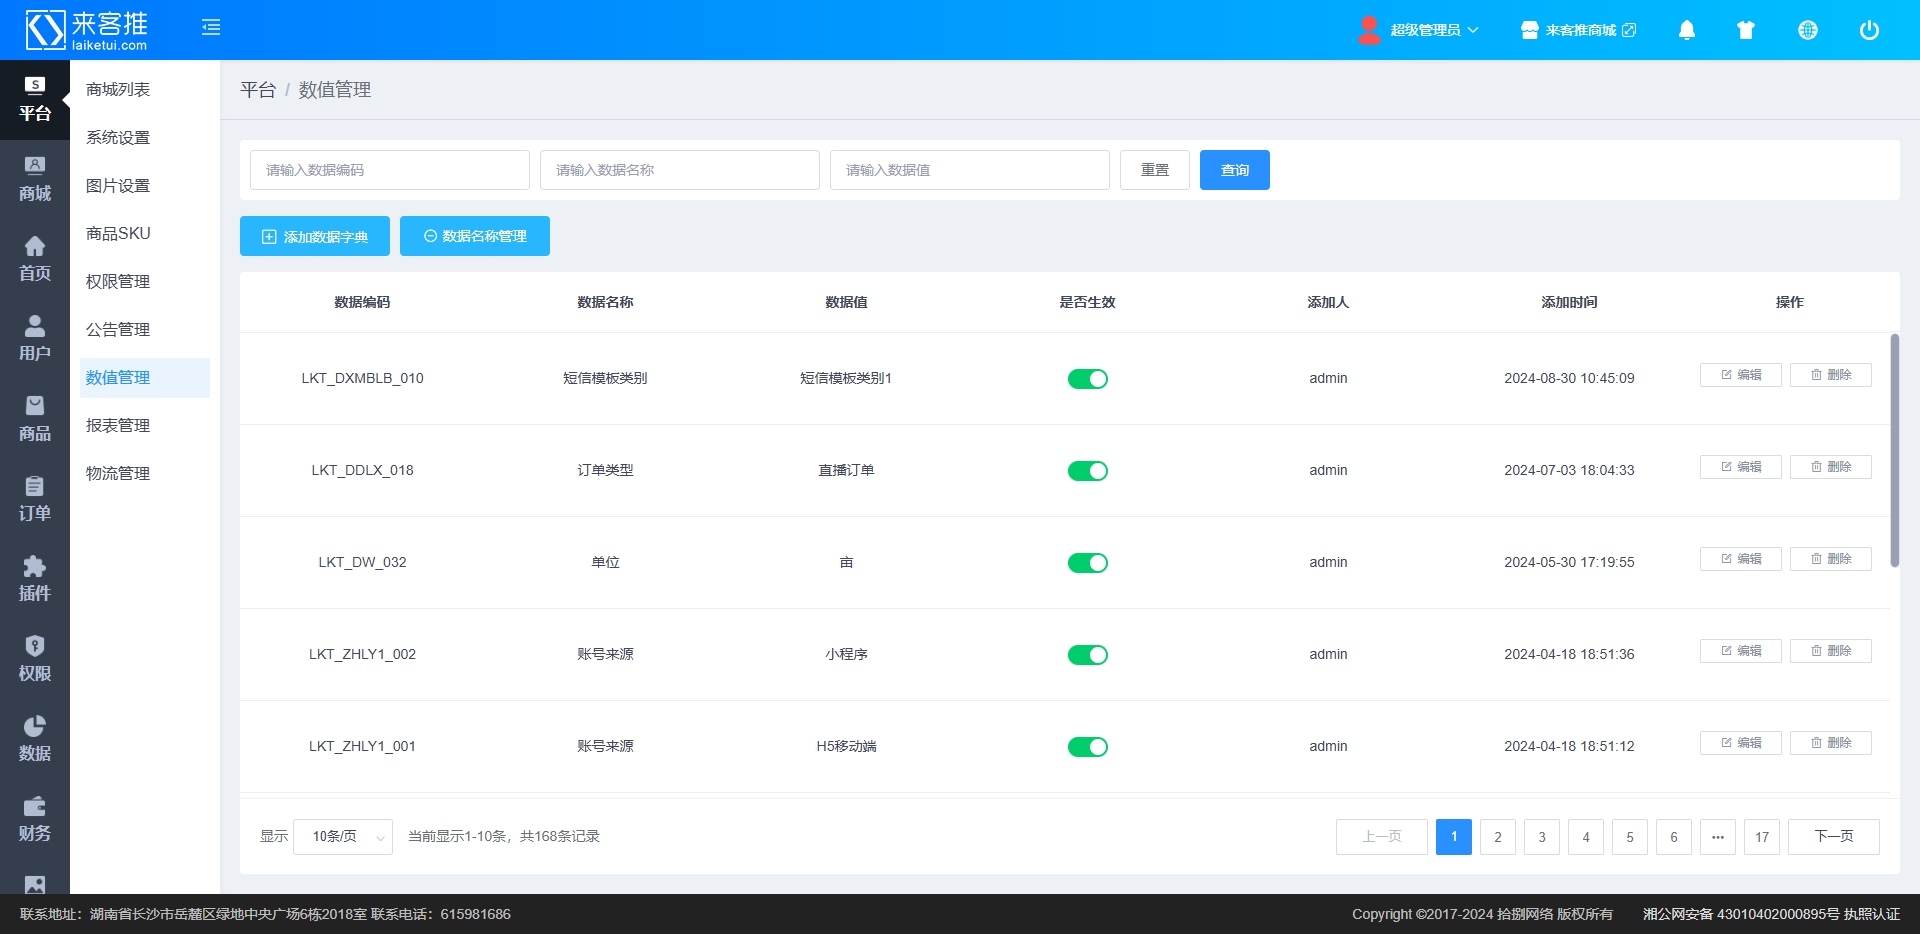Click the table's vertical scrollbar
The height and width of the screenshot is (934, 1920).
click(x=1894, y=450)
